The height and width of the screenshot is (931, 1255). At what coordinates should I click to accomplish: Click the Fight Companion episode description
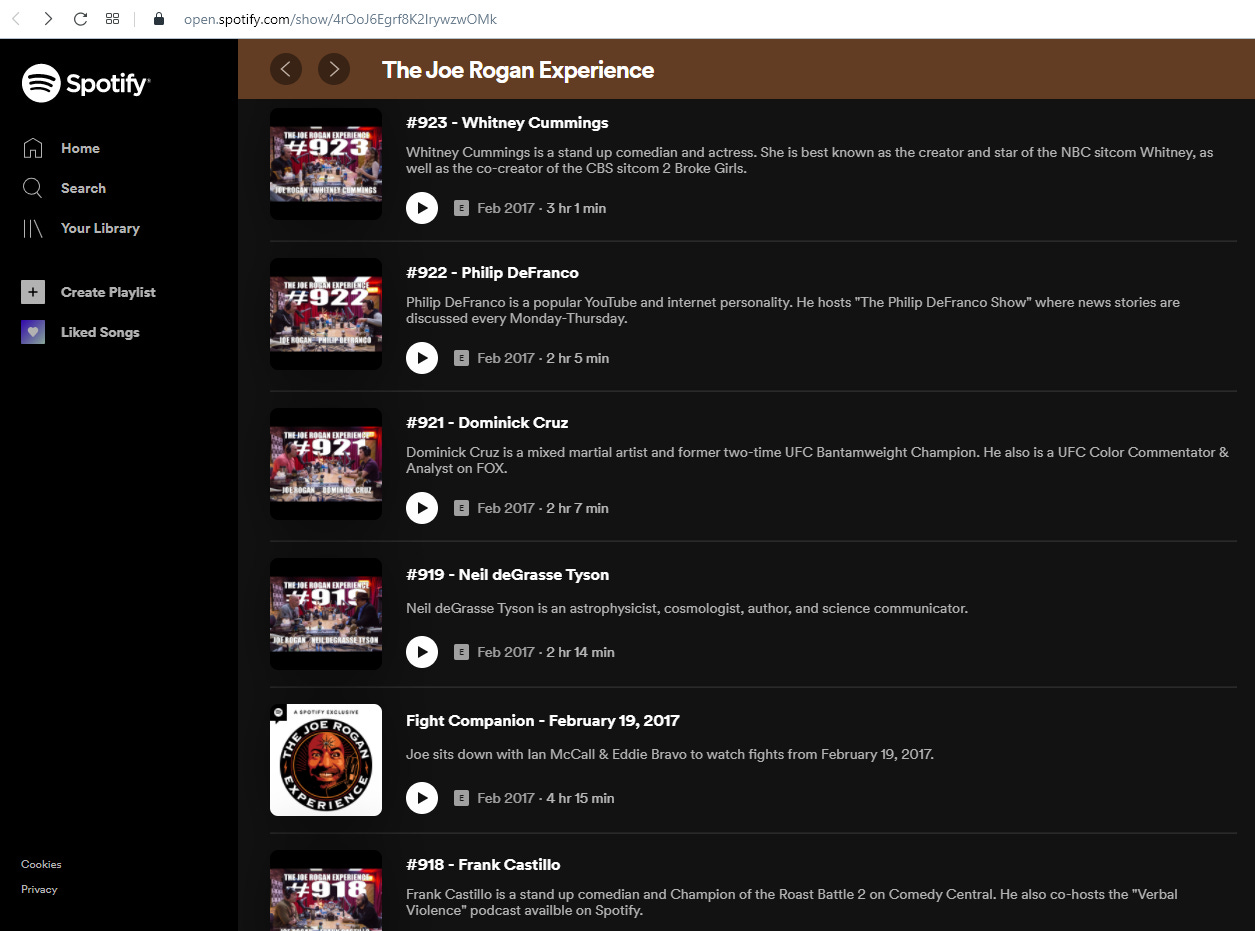coord(670,754)
